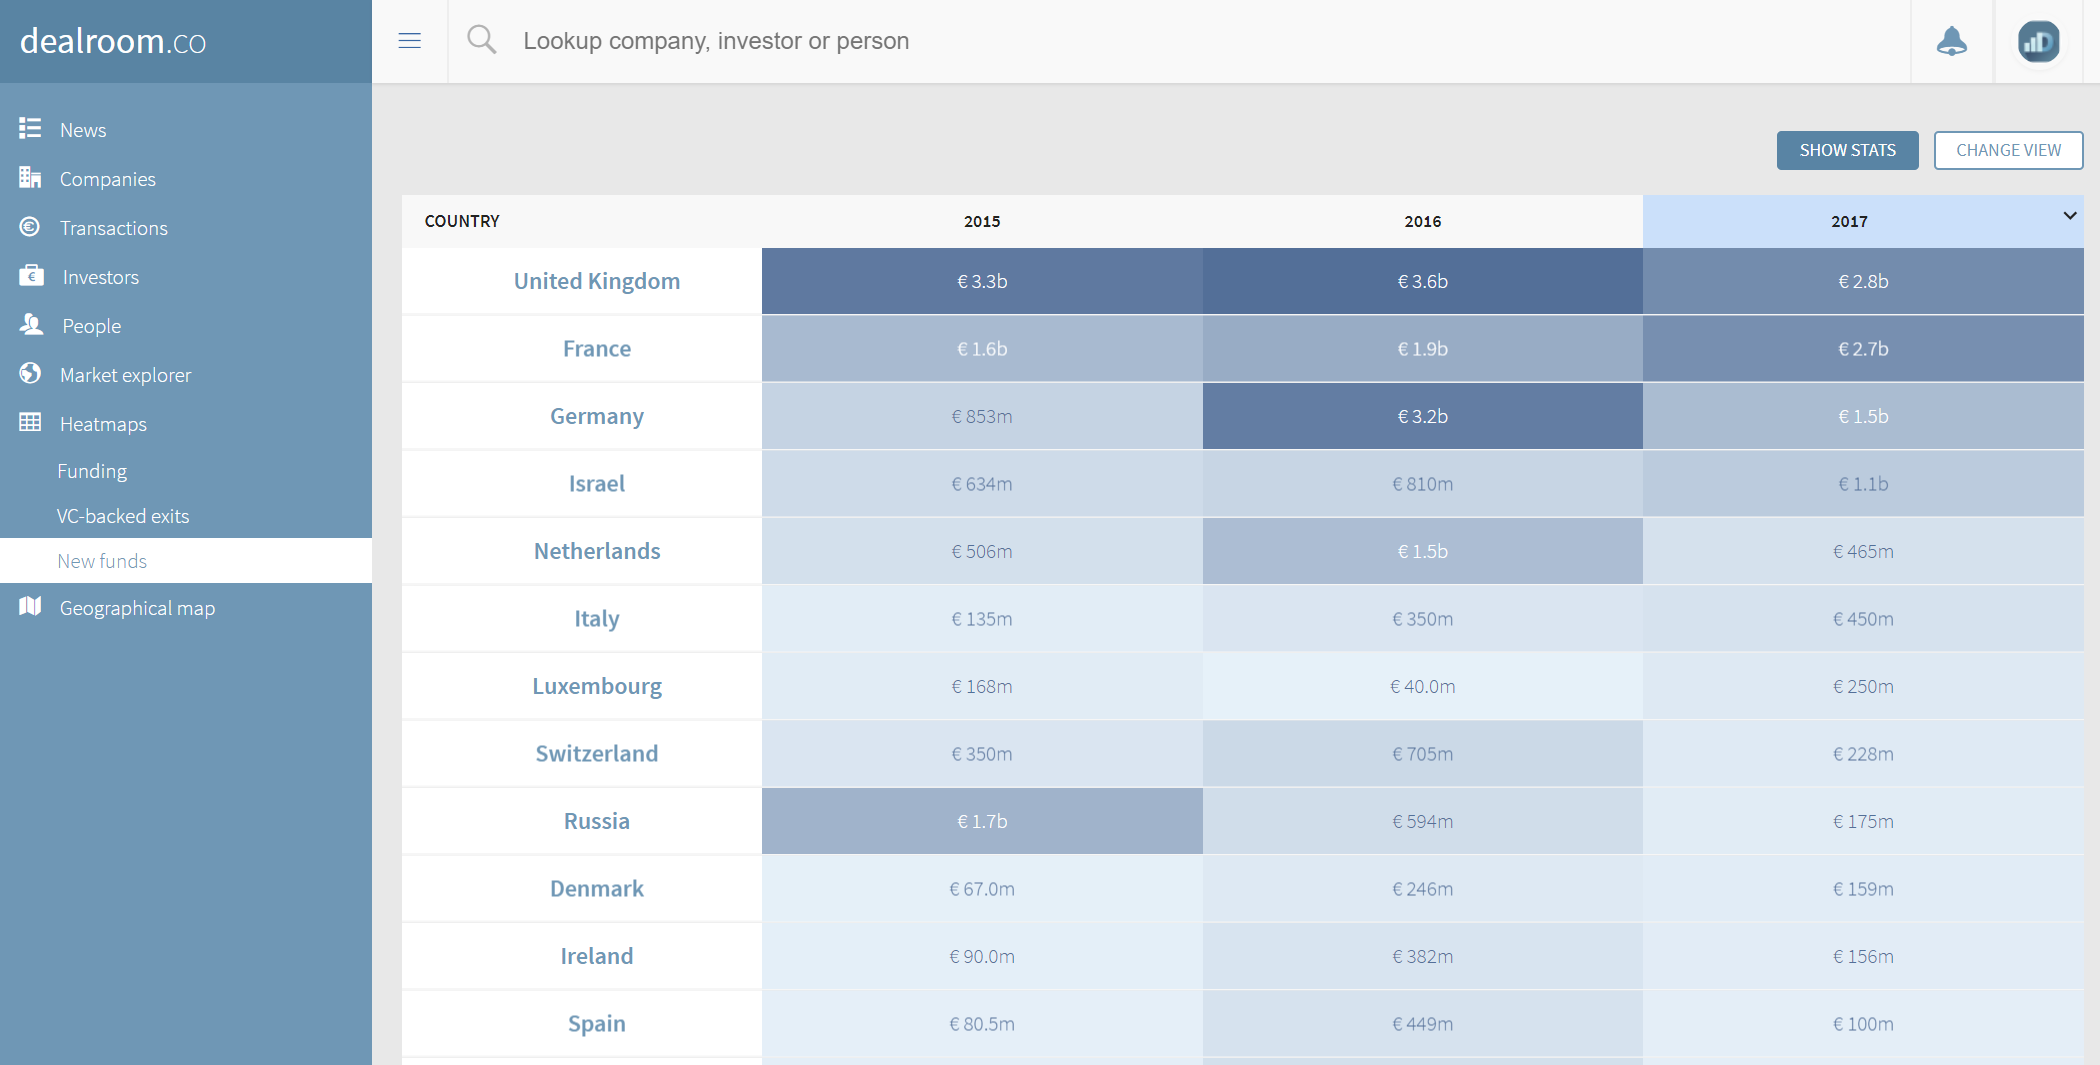Click the News list icon in sidebar

tap(30, 129)
